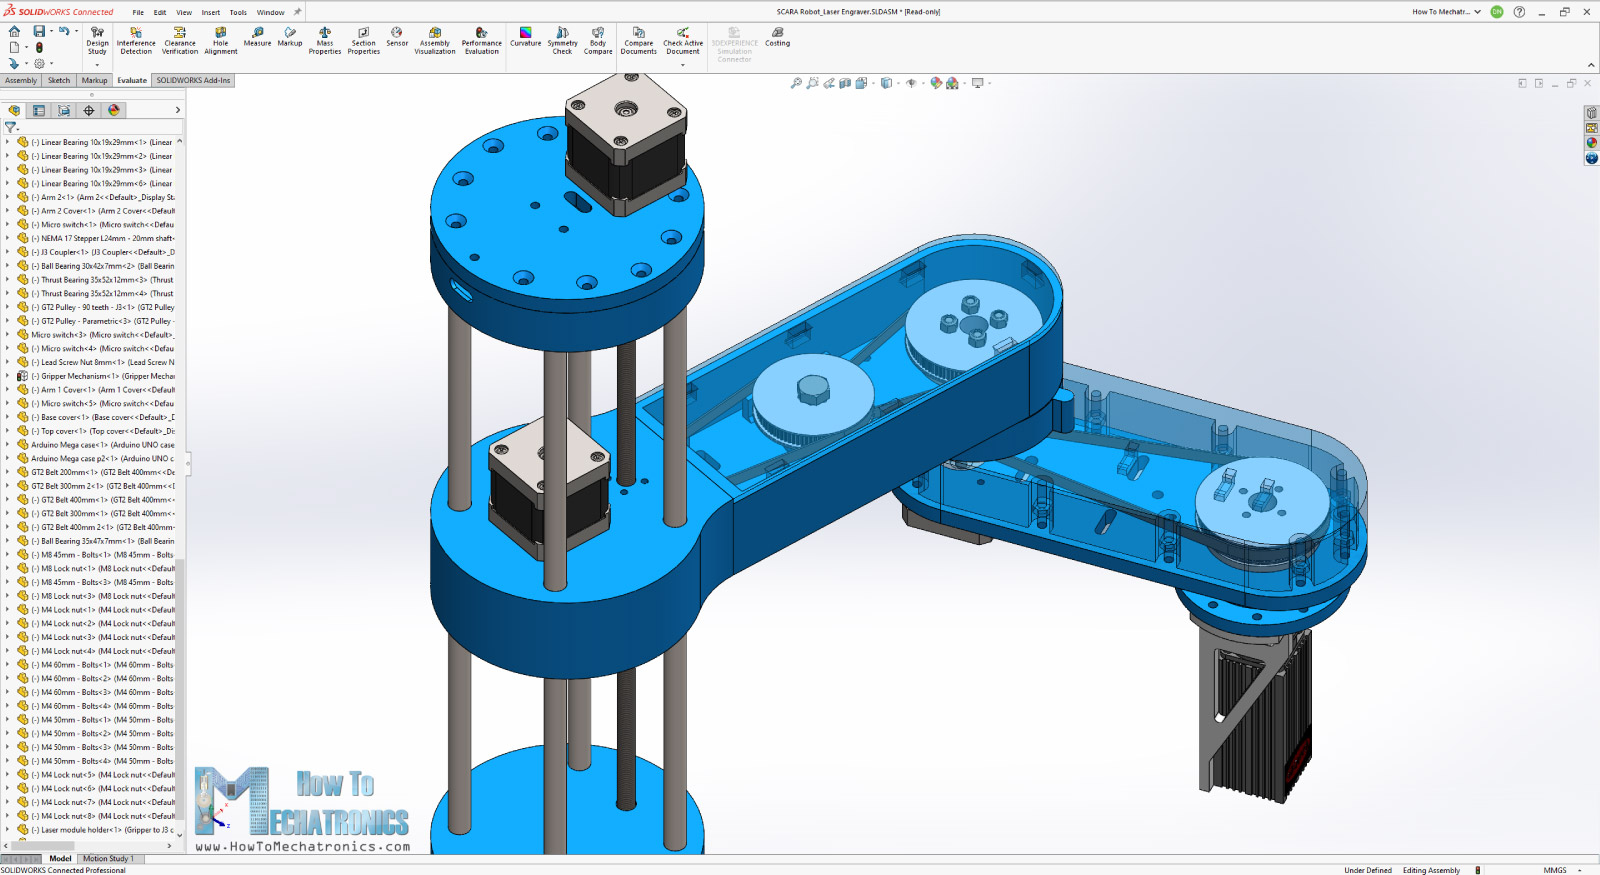Image resolution: width=1600 pixels, height=875 pixels.
Task: Run Symmetry Check
Action: (x=562, y=39)
